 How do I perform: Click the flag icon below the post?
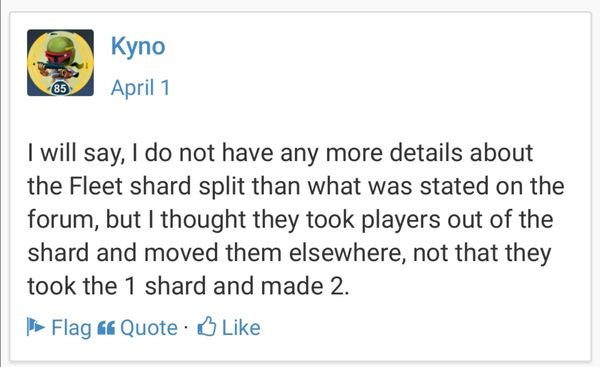click(x=36, y=327)
